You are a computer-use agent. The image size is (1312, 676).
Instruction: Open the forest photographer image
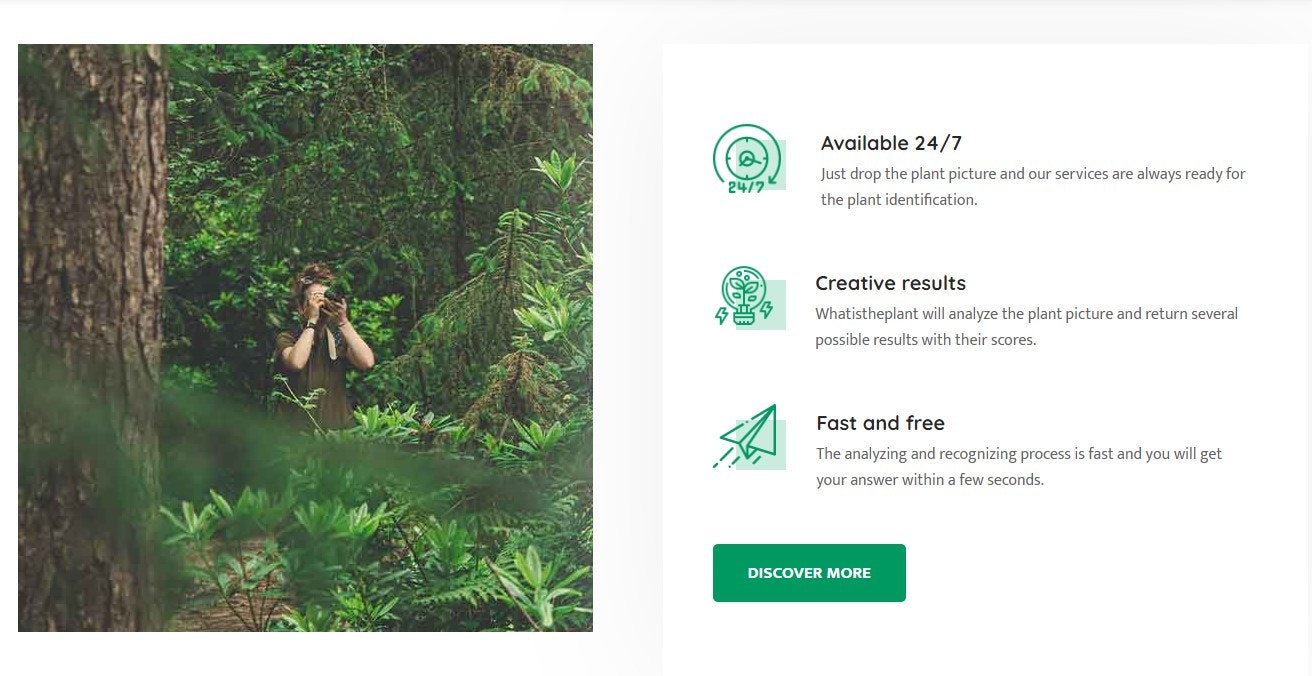[305, 338]
